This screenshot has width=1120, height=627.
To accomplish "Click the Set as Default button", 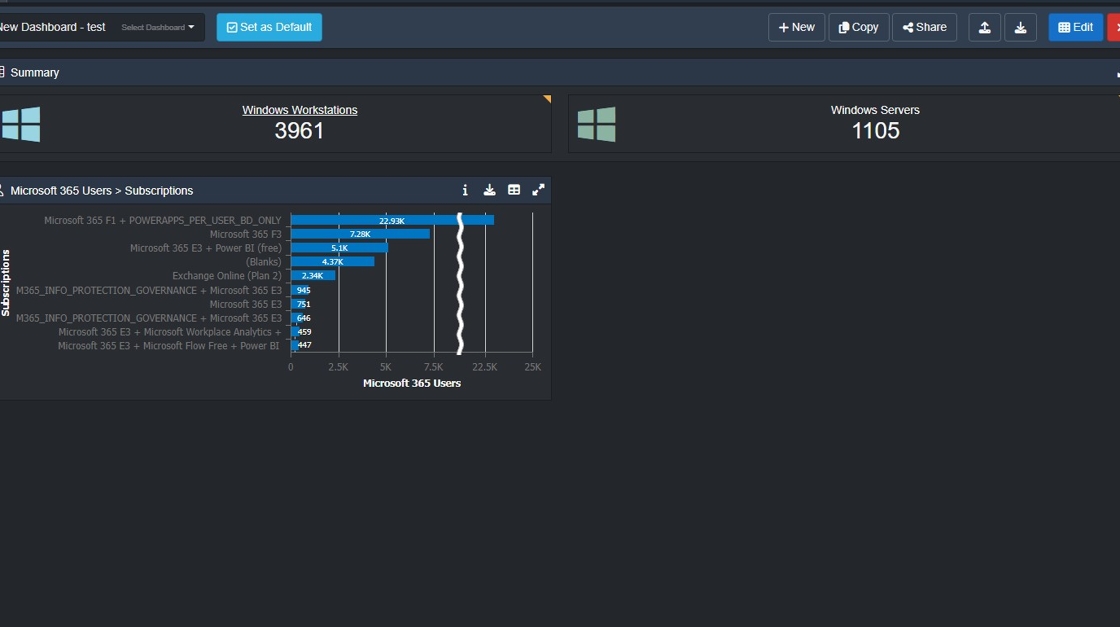I will pos(269,27).
